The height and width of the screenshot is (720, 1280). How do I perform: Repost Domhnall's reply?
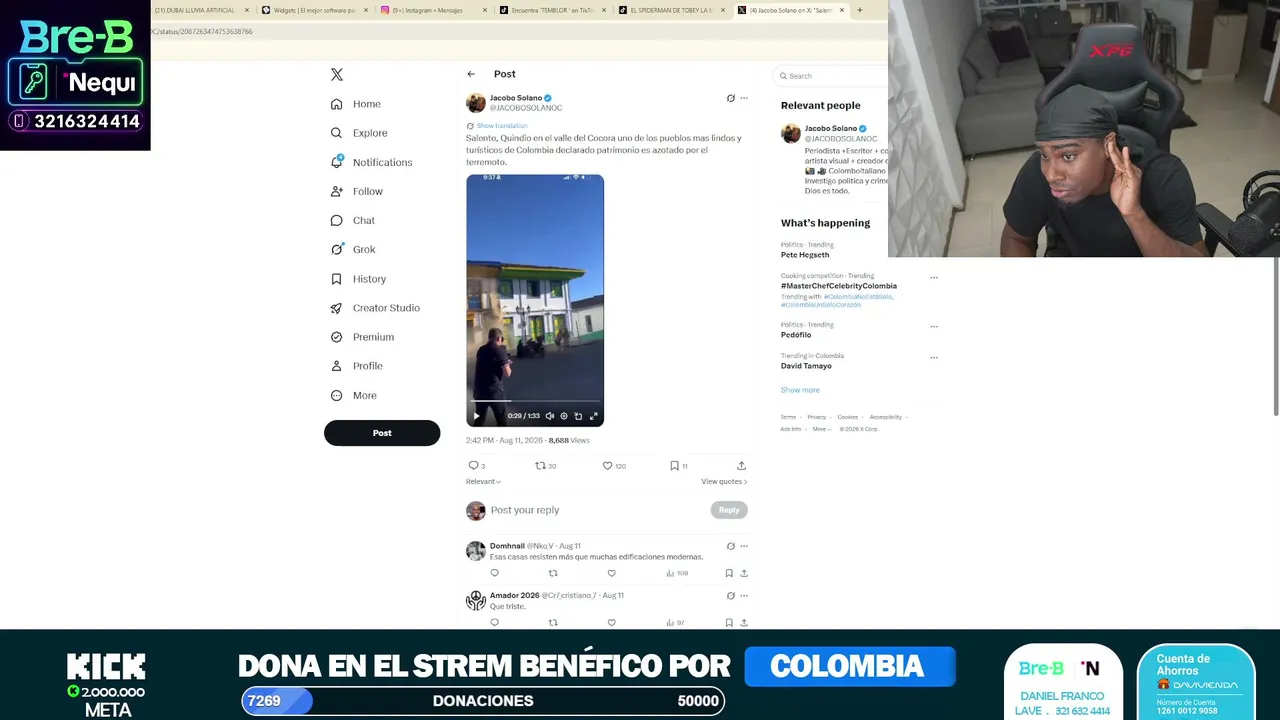click(x=553, y=573)
